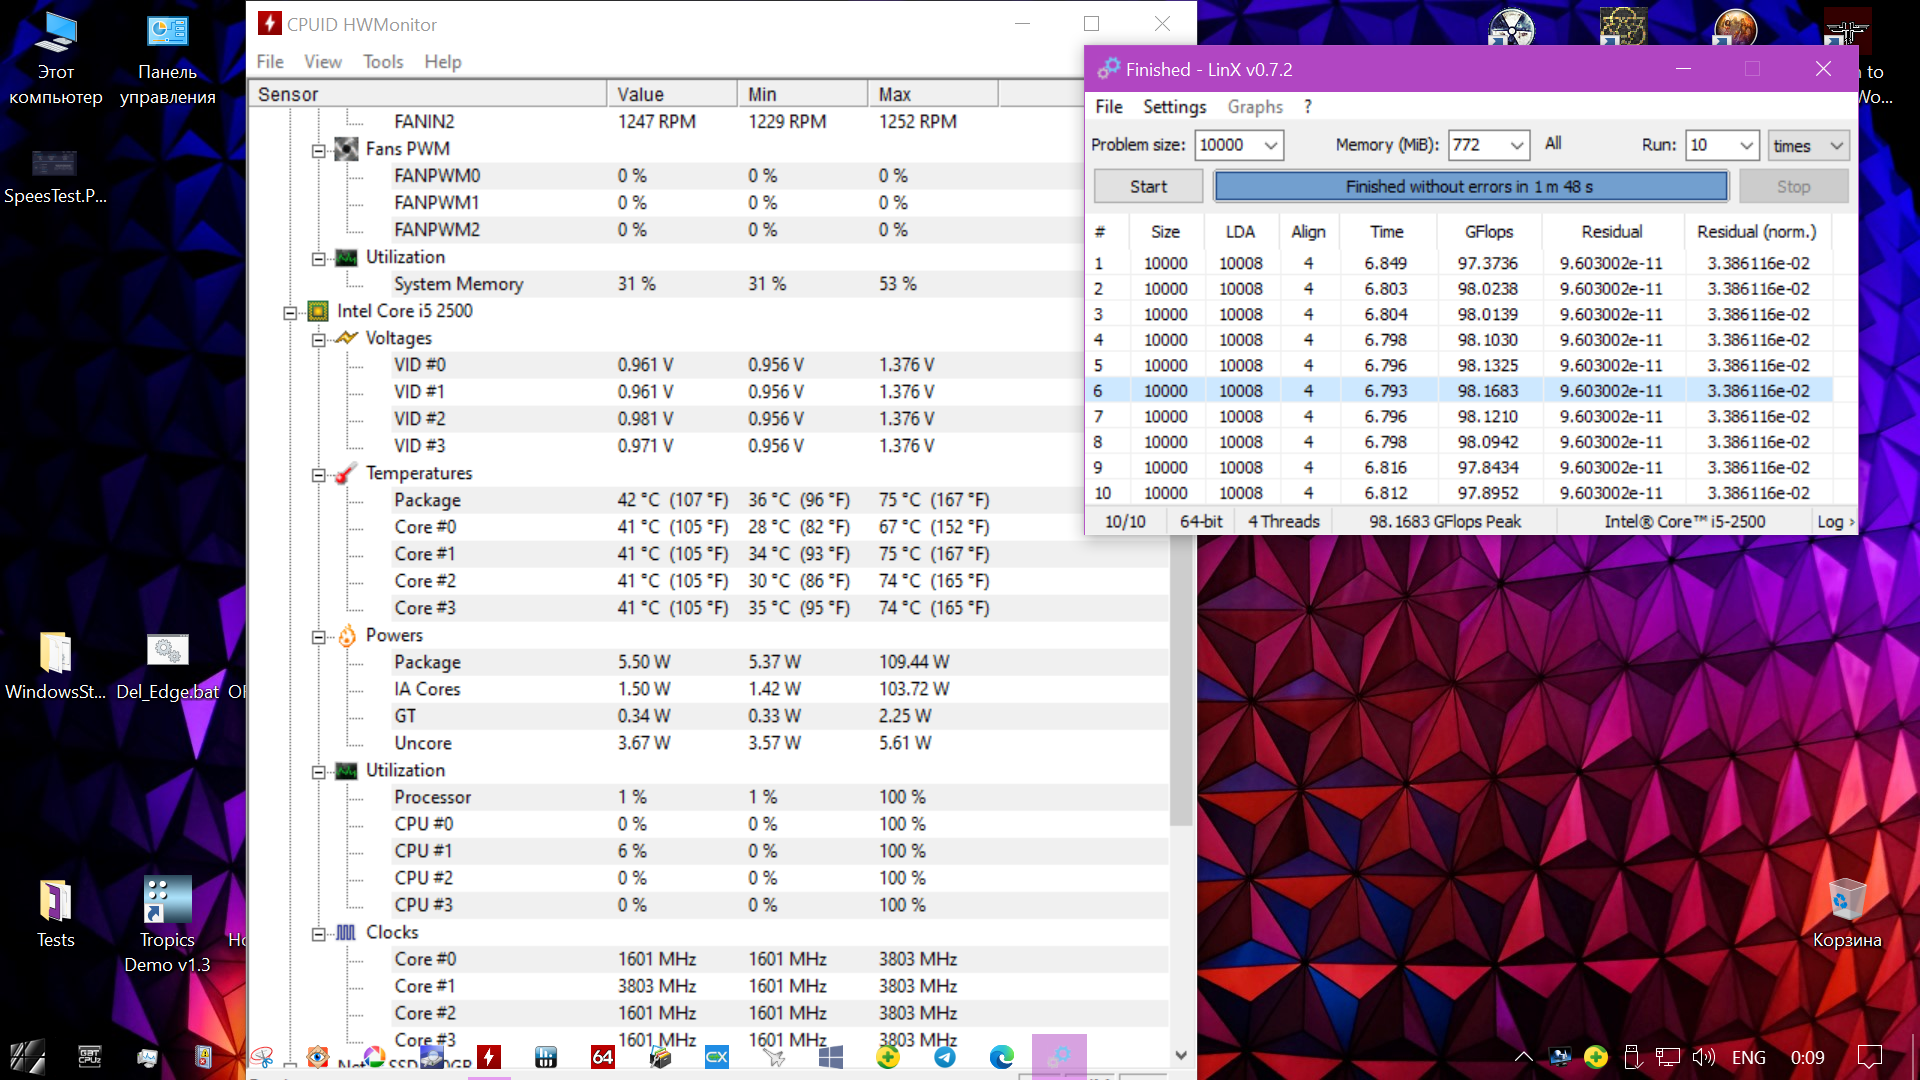Screen dimensions: 1920x1080
Task: Open LinX Settings menu
Action: pos(1174,107)
